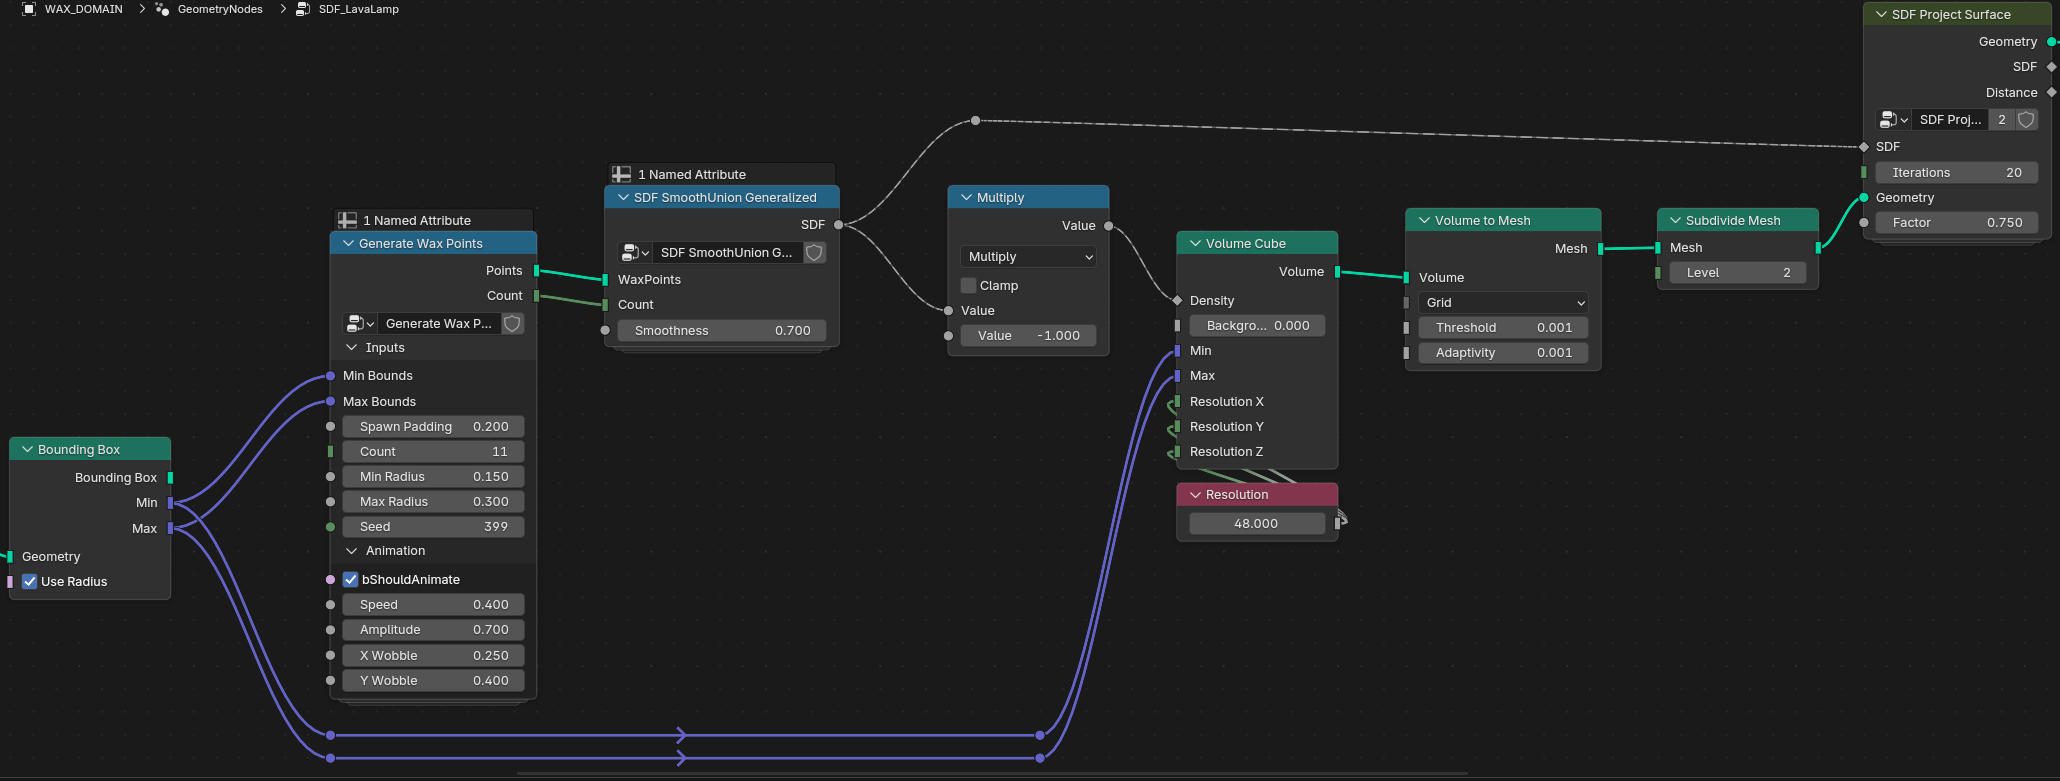Collapse the Volume Cube node
The image size is (2060, 781).
(1196, 244)
